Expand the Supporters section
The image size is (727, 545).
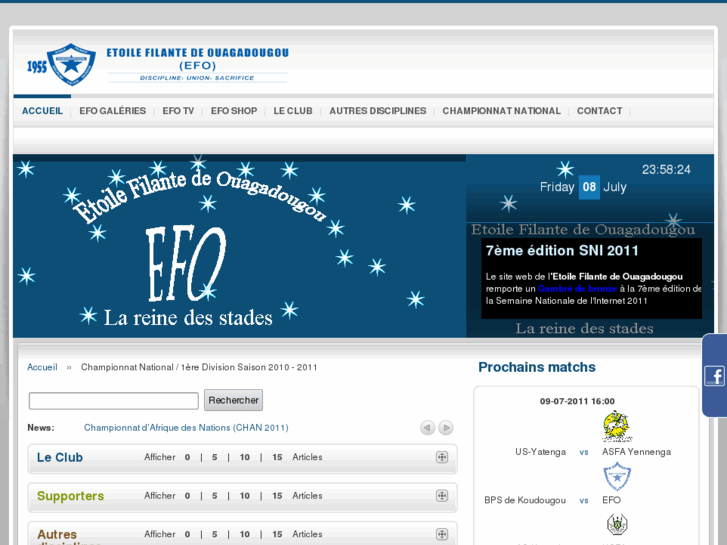pyautogui.click(x=442, y=496)
